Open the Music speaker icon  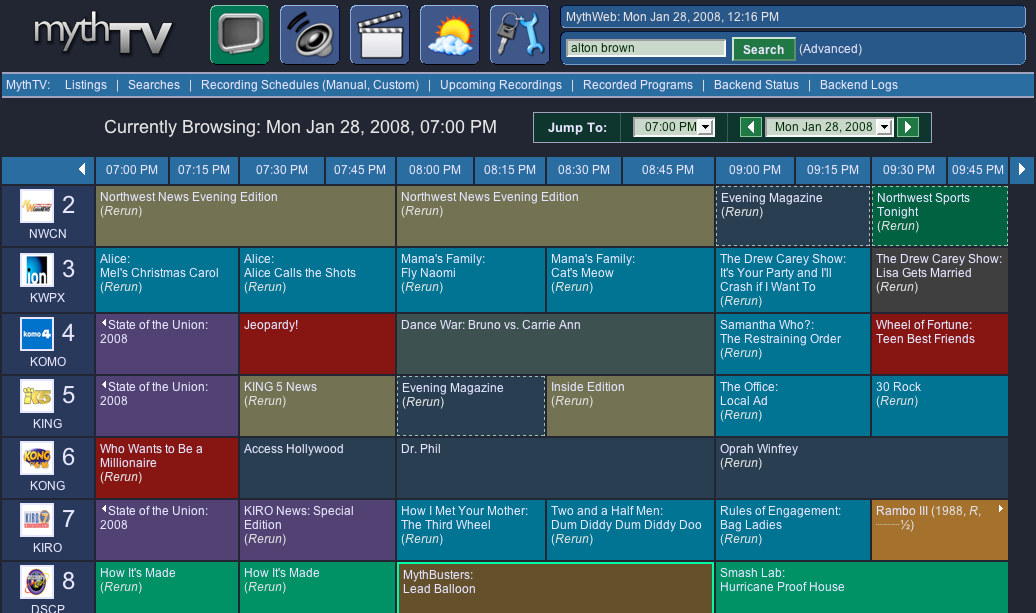(x=309, y=35)
